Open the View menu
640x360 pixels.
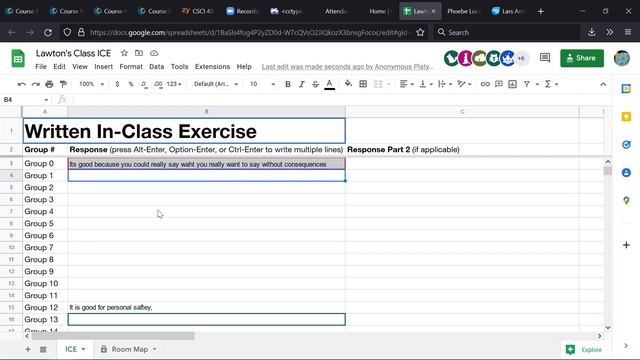coord(80,67)
